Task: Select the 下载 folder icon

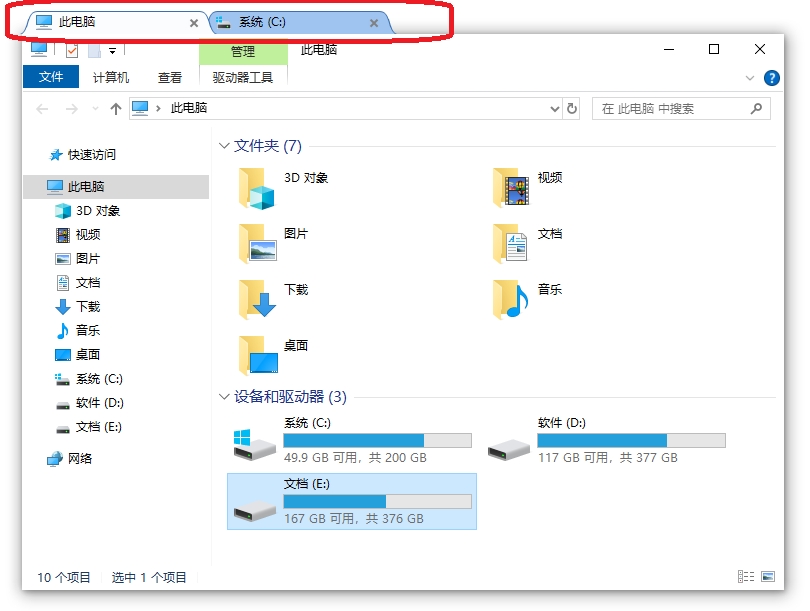Action: (x=257, y=300)
